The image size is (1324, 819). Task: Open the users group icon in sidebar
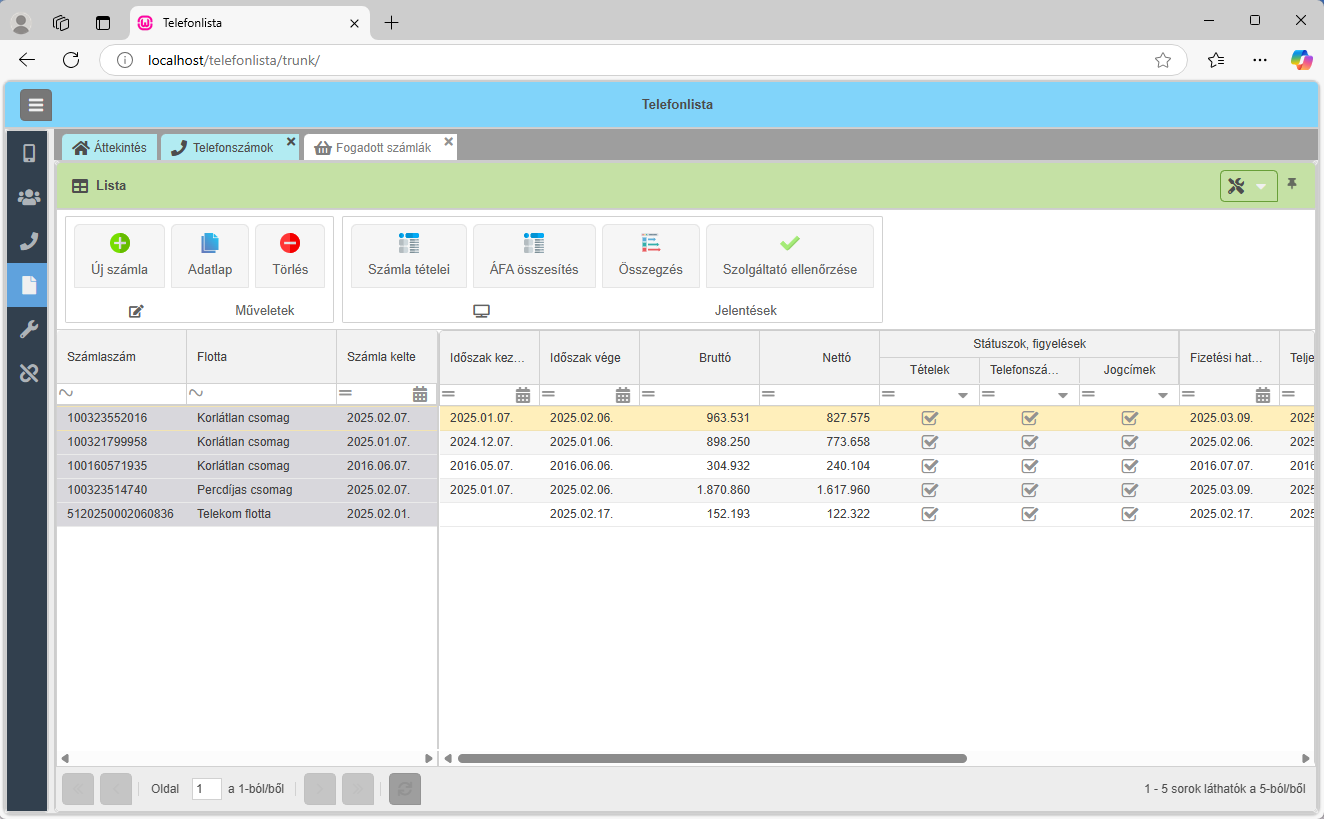click(29, 197)
